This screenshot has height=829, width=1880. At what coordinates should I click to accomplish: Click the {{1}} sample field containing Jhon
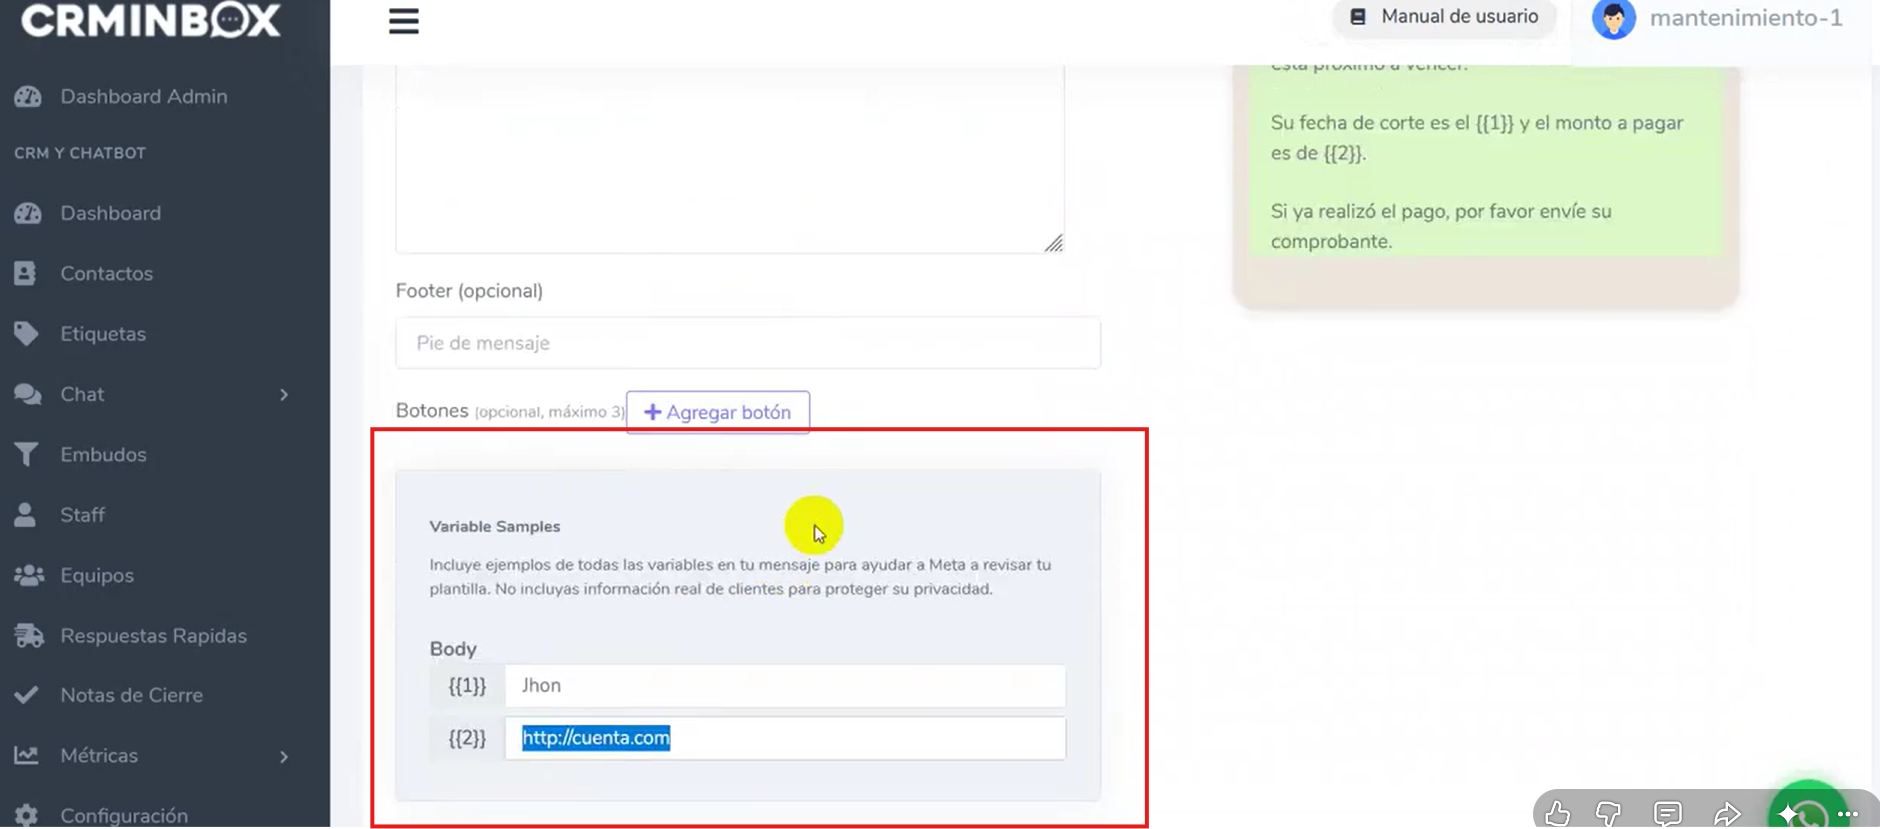pos(785,686)
